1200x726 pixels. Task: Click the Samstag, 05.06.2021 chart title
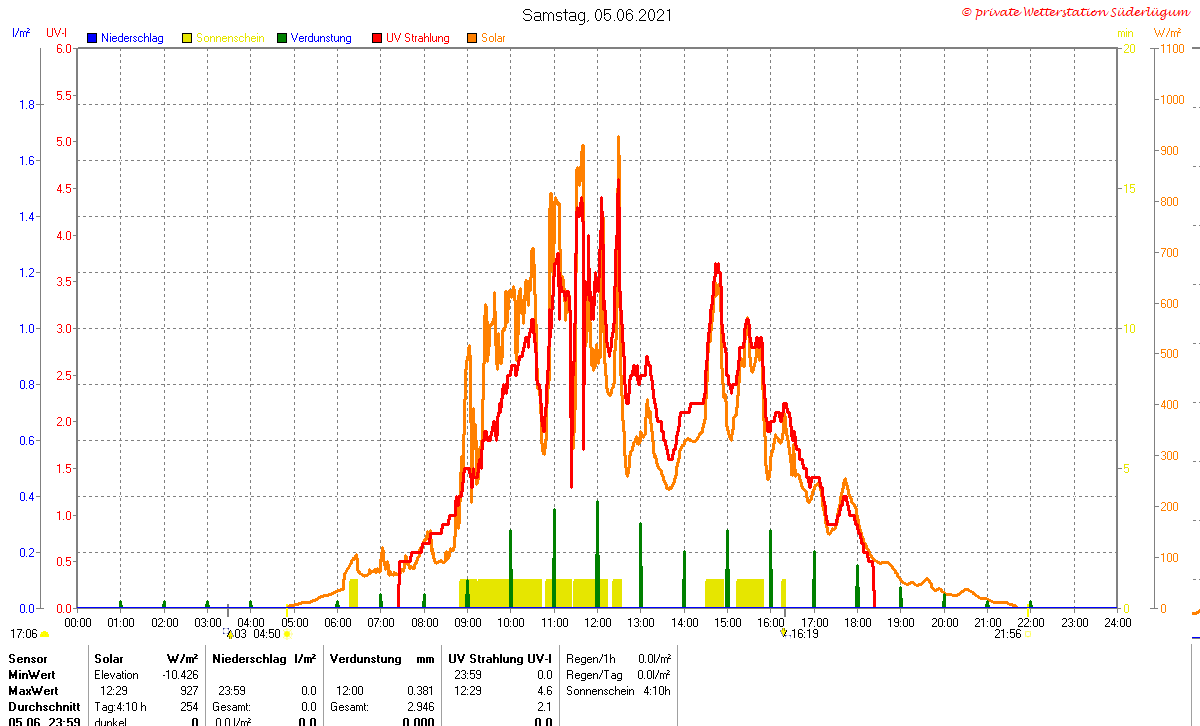[598, 15]
